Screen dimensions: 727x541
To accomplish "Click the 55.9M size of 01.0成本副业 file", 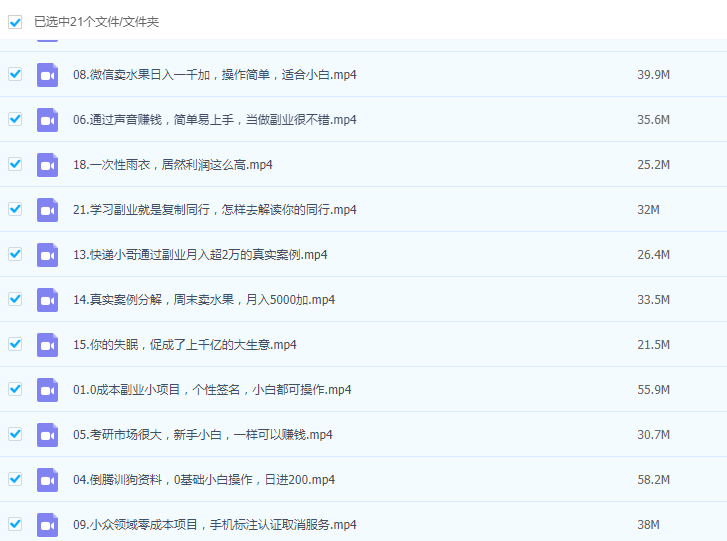I will [653, 390].
